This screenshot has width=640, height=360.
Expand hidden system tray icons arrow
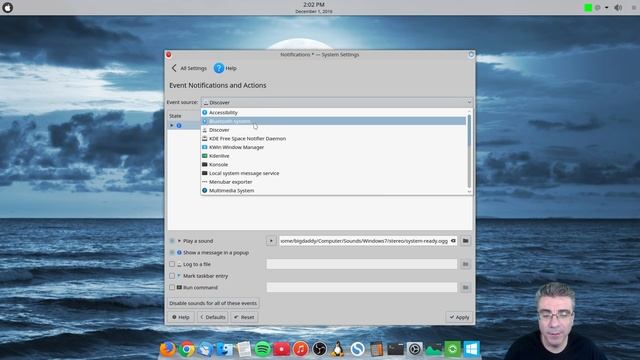(x=607, y=8)
